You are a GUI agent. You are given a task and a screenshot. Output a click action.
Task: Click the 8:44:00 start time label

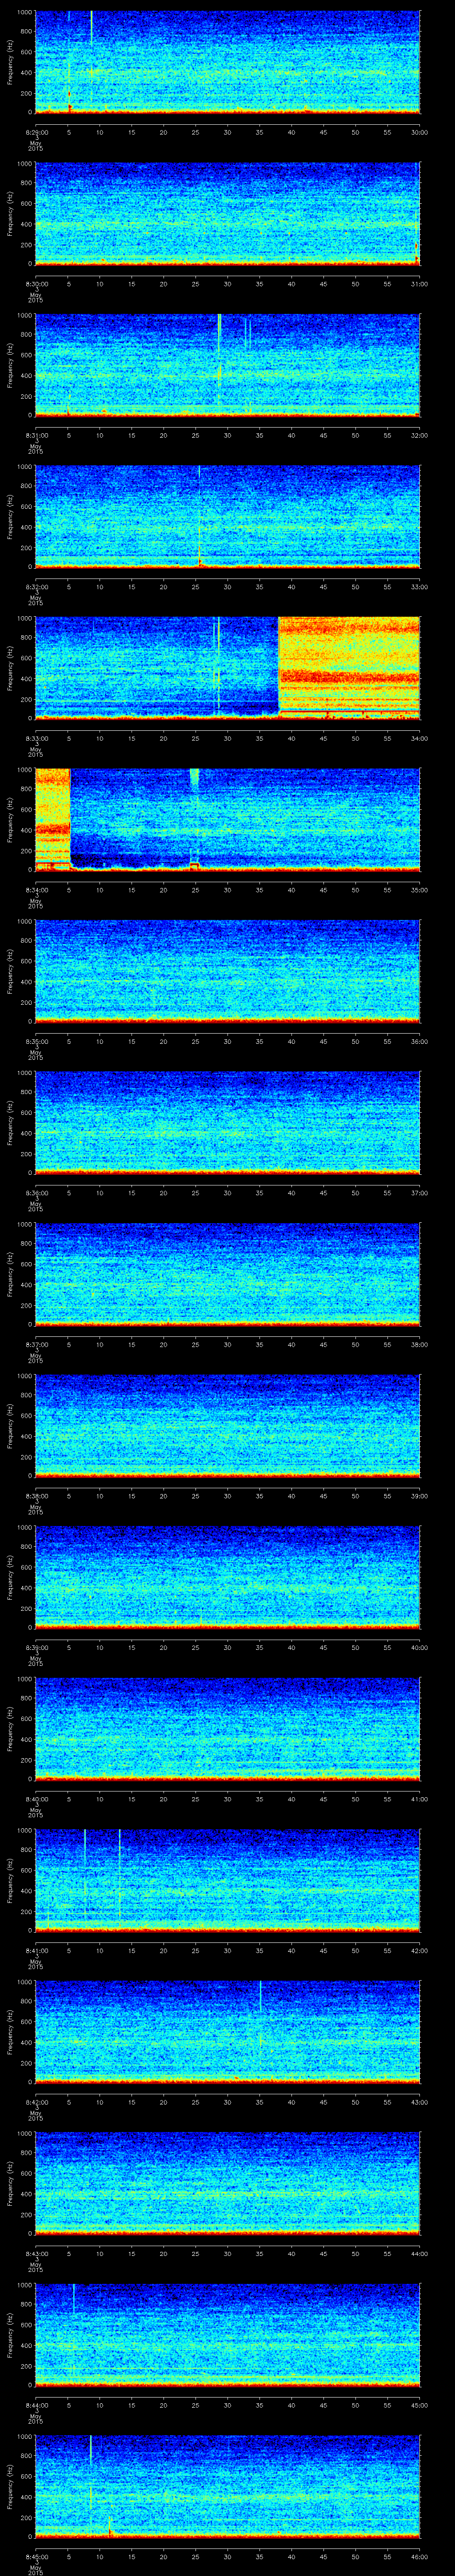(x=36, y=2404)
